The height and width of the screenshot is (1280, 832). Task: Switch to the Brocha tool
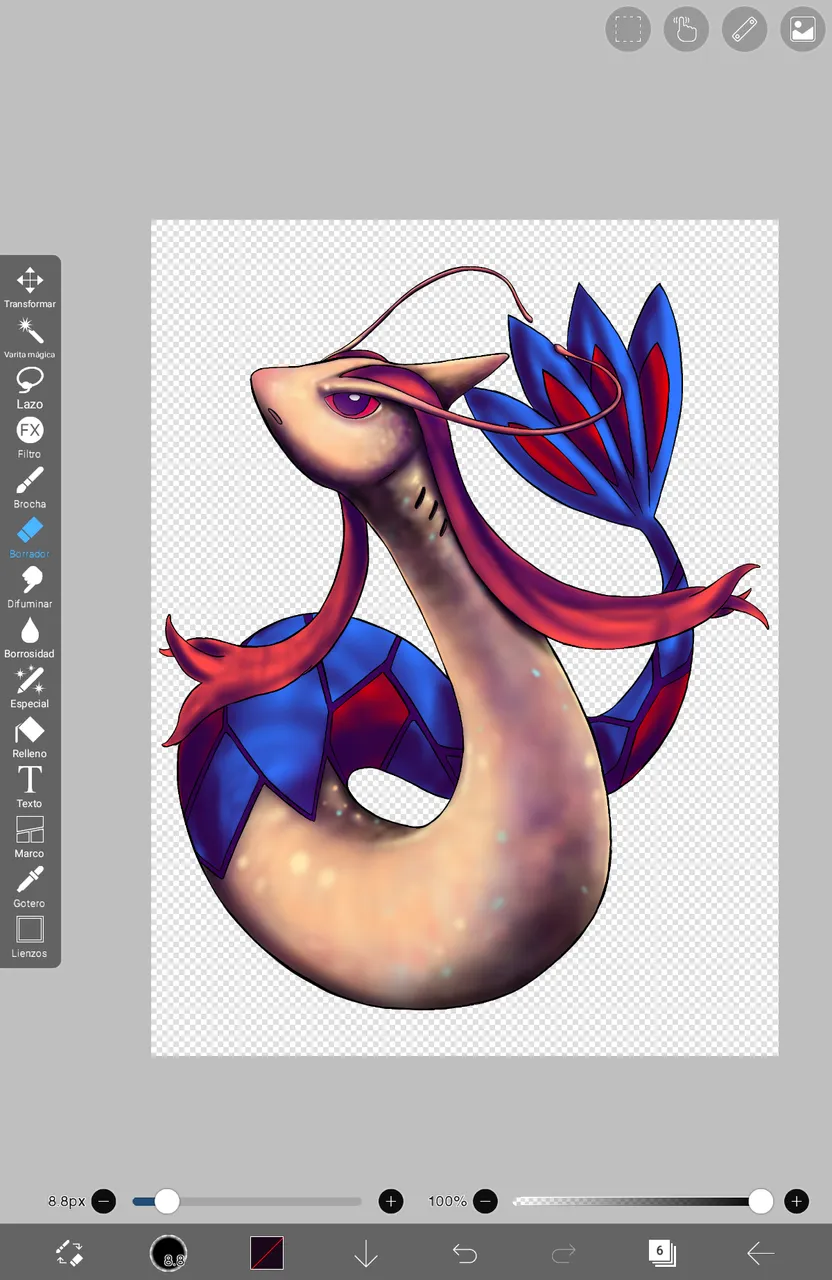point(29,487)
